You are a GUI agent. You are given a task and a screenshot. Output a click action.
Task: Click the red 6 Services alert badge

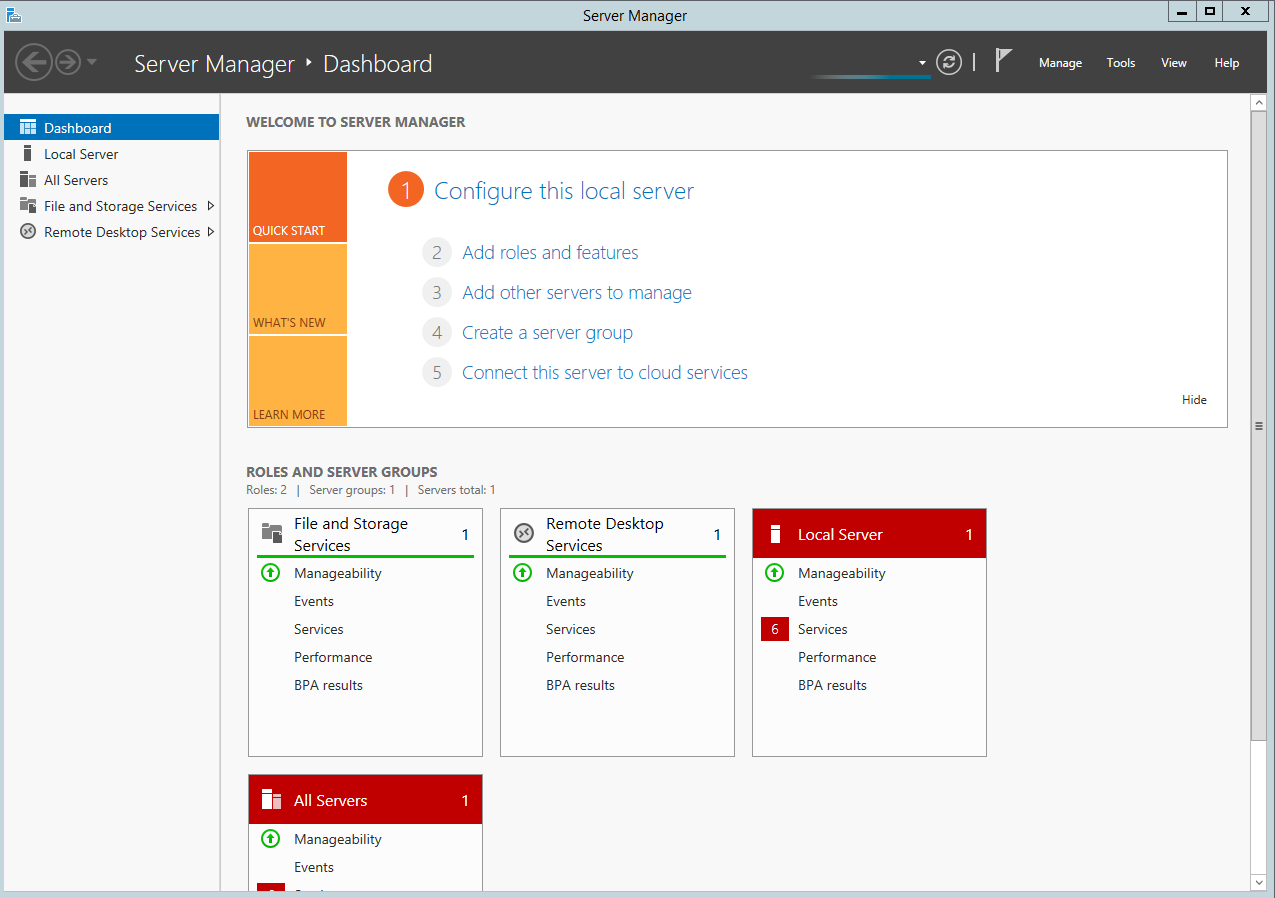pyautogui.click(x=775, y=629)
